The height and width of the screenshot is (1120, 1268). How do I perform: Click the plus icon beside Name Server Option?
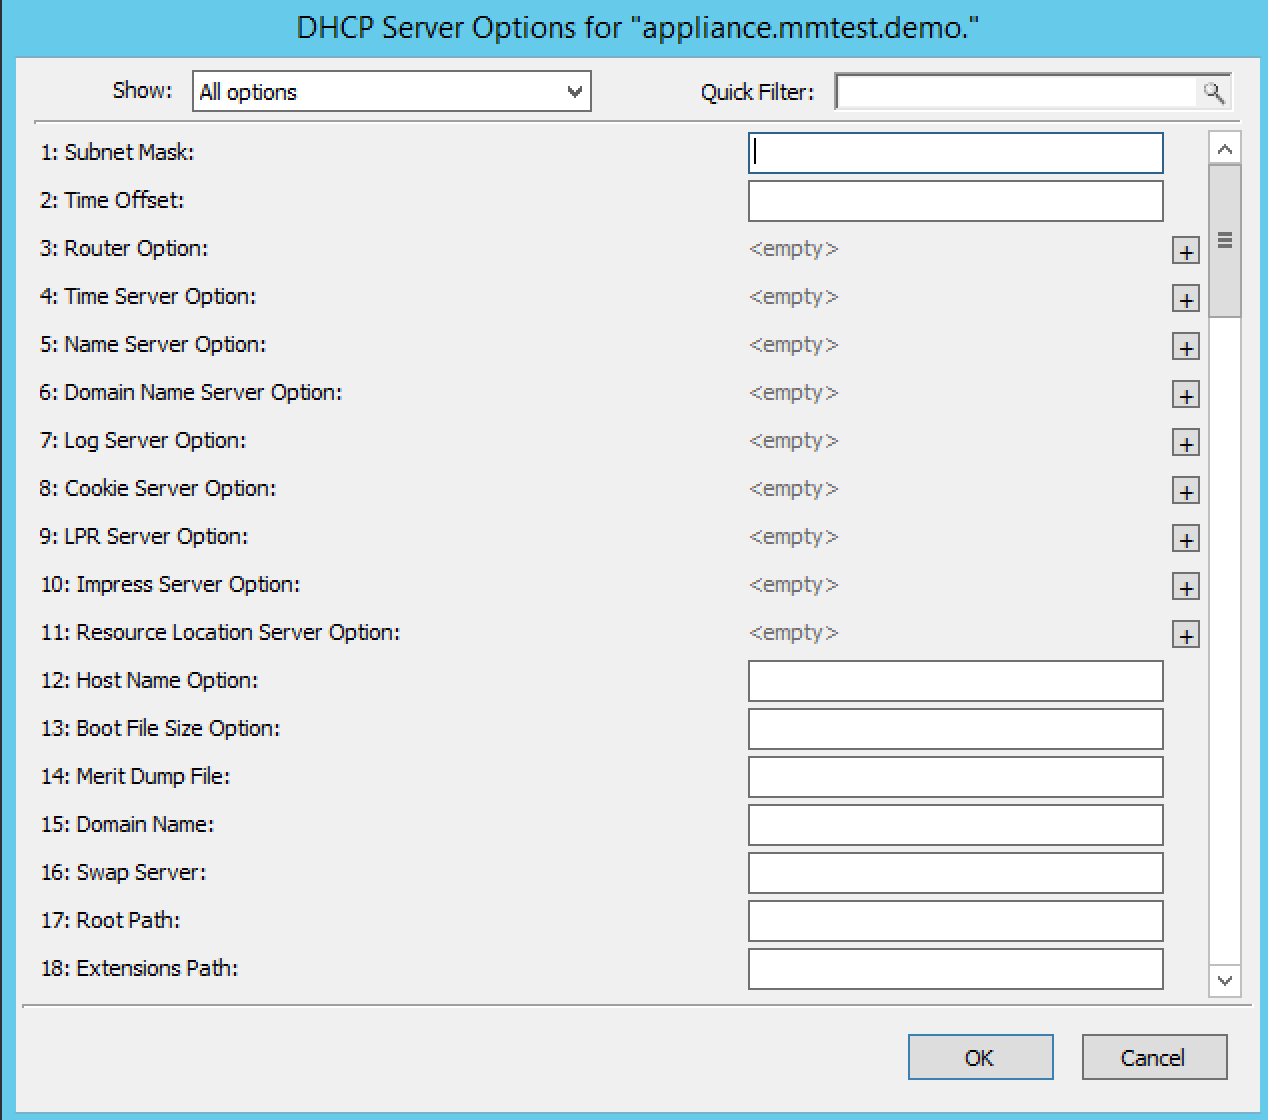(x=1185, y=347)
